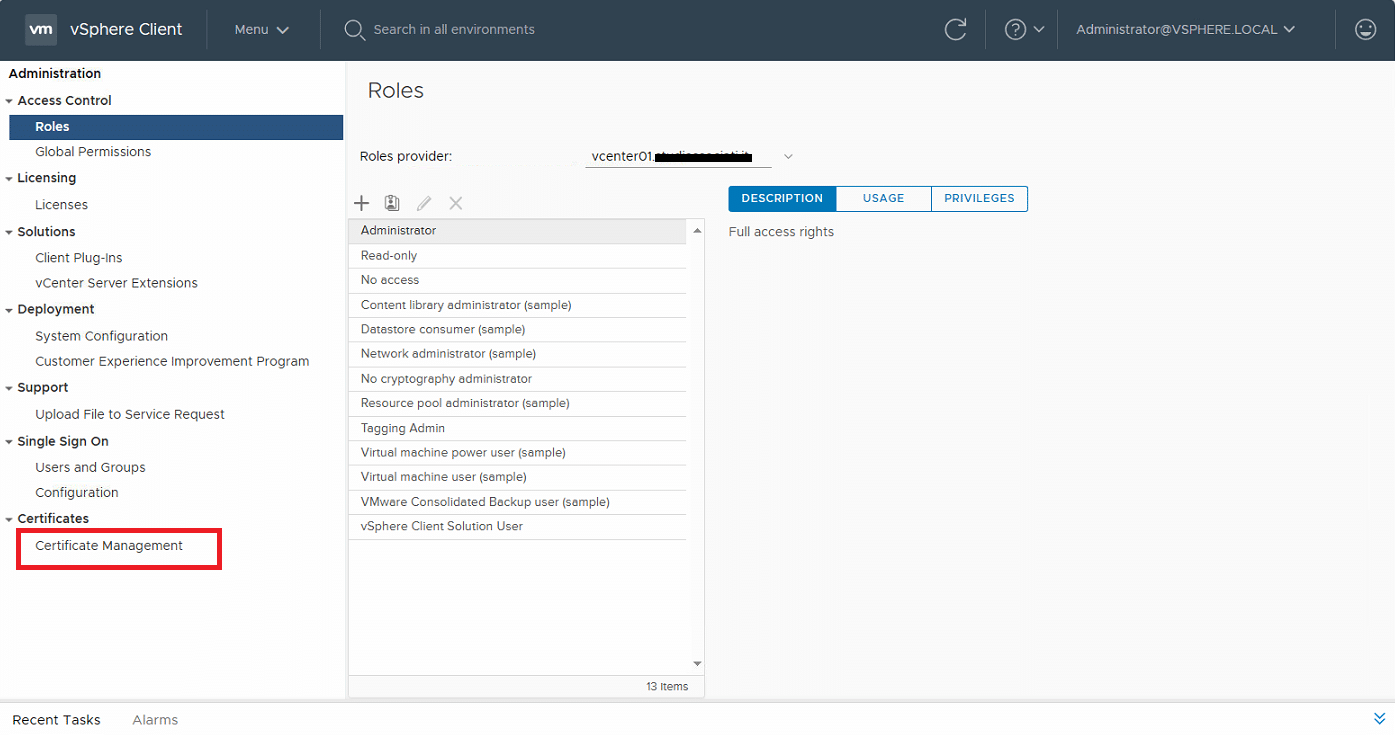The width and height of the screenshot is (1395, 735).
Task: Collapse the Deployment section
Action: [x=9, y=310]
